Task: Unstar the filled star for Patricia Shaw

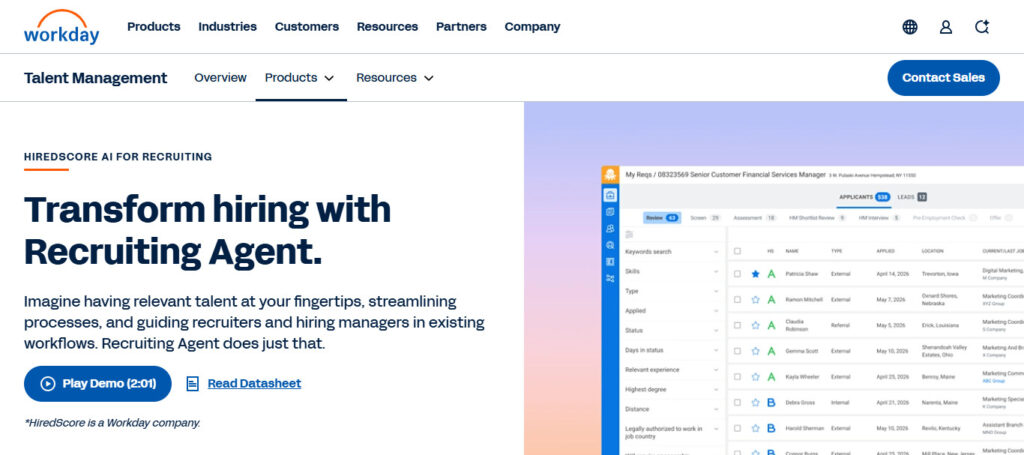Action: [756, 274]
